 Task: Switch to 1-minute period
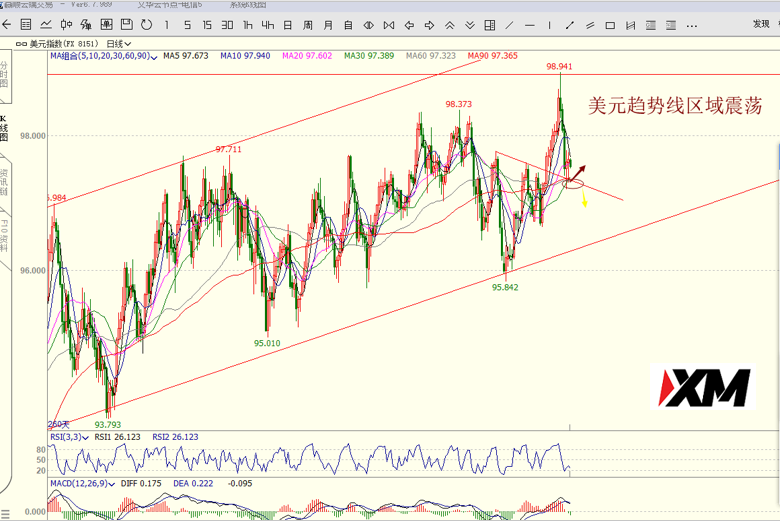(x=167, y=25)
